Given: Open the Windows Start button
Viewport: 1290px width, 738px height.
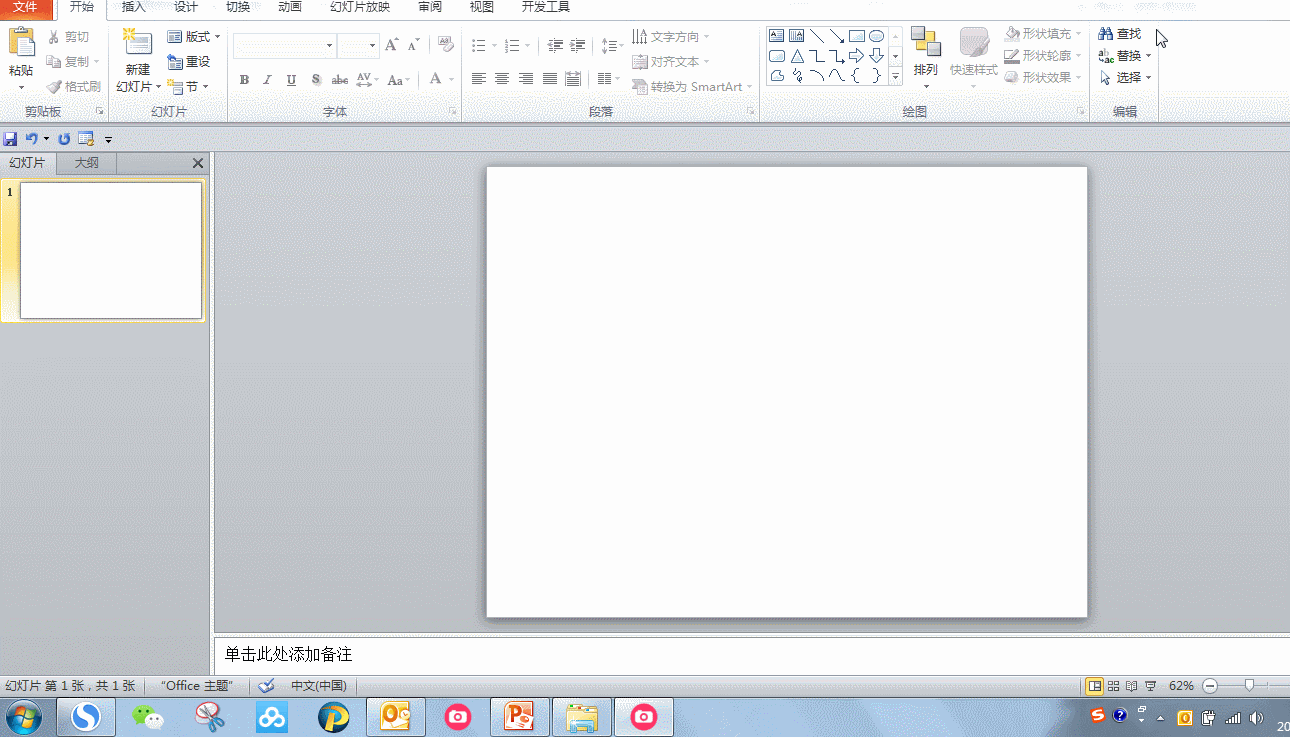Looking at the screenshot, I should tap(23, 717).
